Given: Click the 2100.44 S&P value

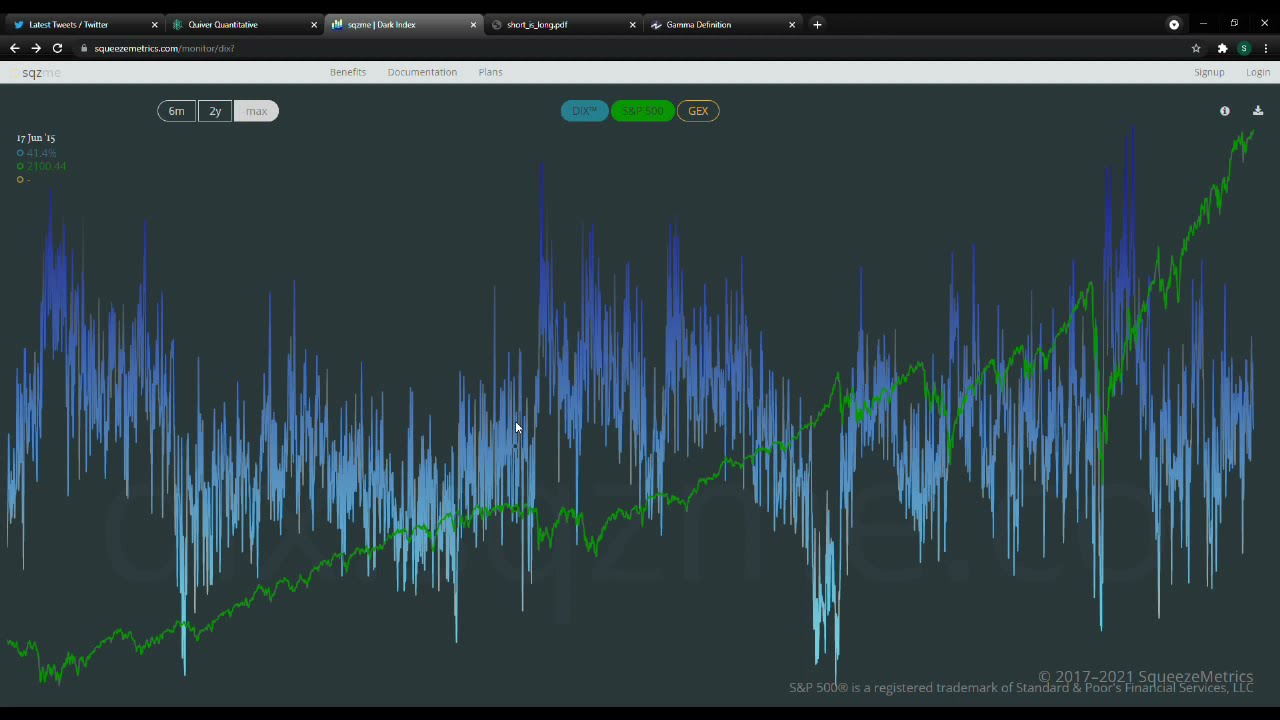Looking at the screenshot, I should tap(46, 166).
